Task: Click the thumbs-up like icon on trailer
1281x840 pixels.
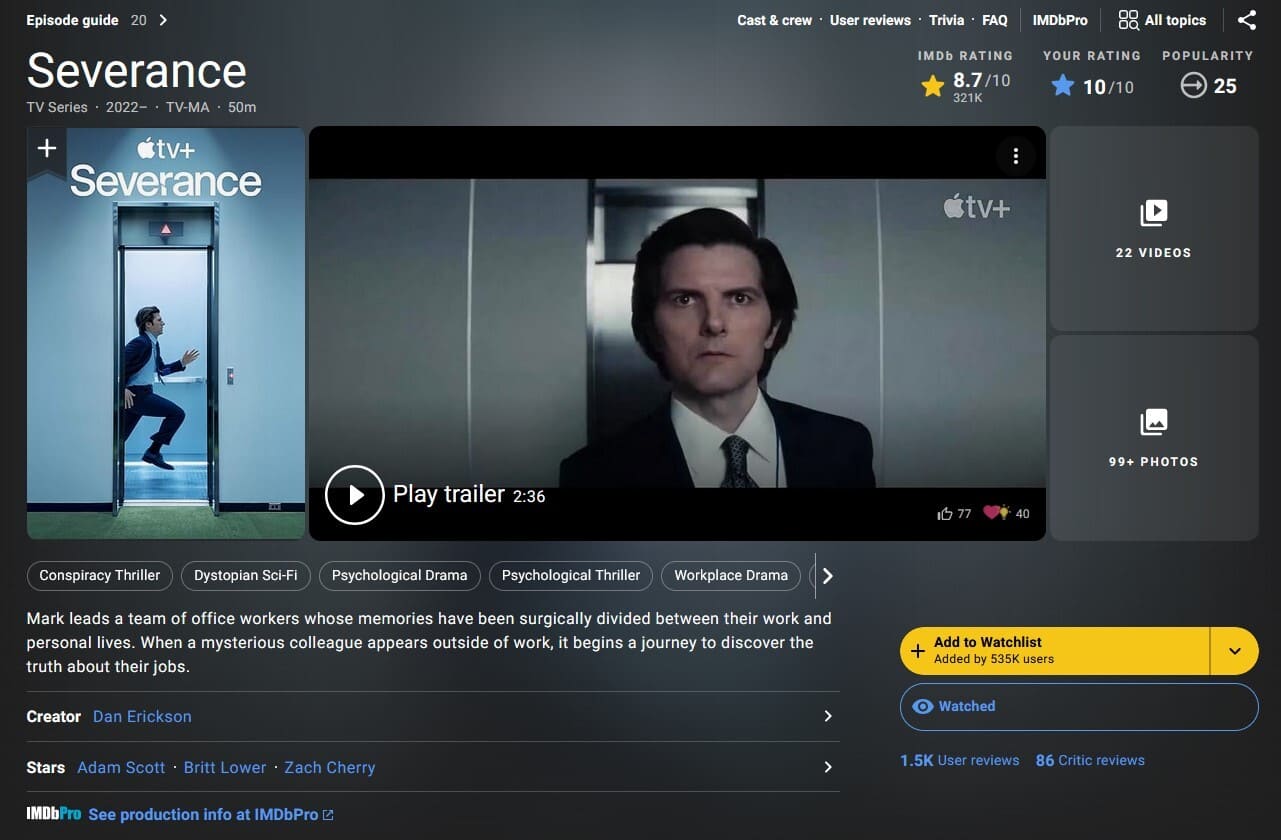Action: [x=944, y=513]
